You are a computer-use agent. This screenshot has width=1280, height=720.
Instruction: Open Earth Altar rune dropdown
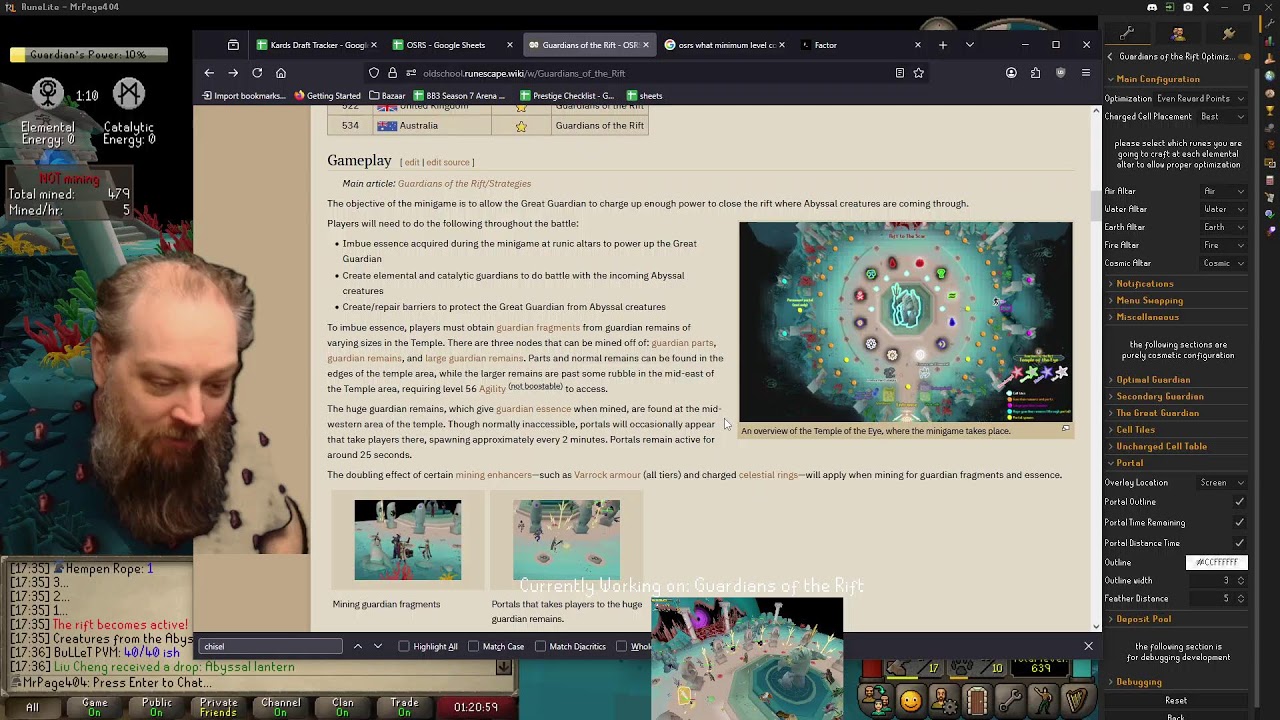1224,227
